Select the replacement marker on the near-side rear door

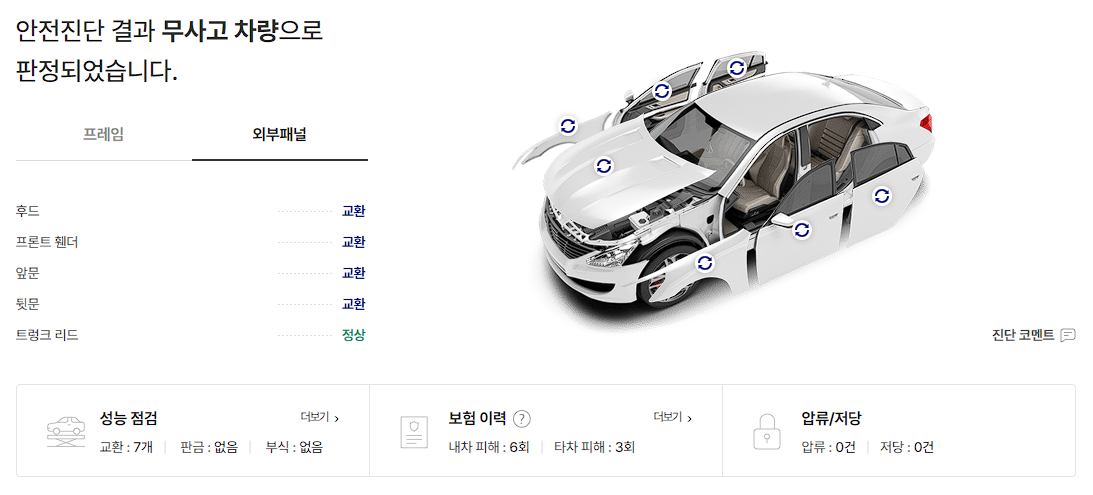point(882,196)
